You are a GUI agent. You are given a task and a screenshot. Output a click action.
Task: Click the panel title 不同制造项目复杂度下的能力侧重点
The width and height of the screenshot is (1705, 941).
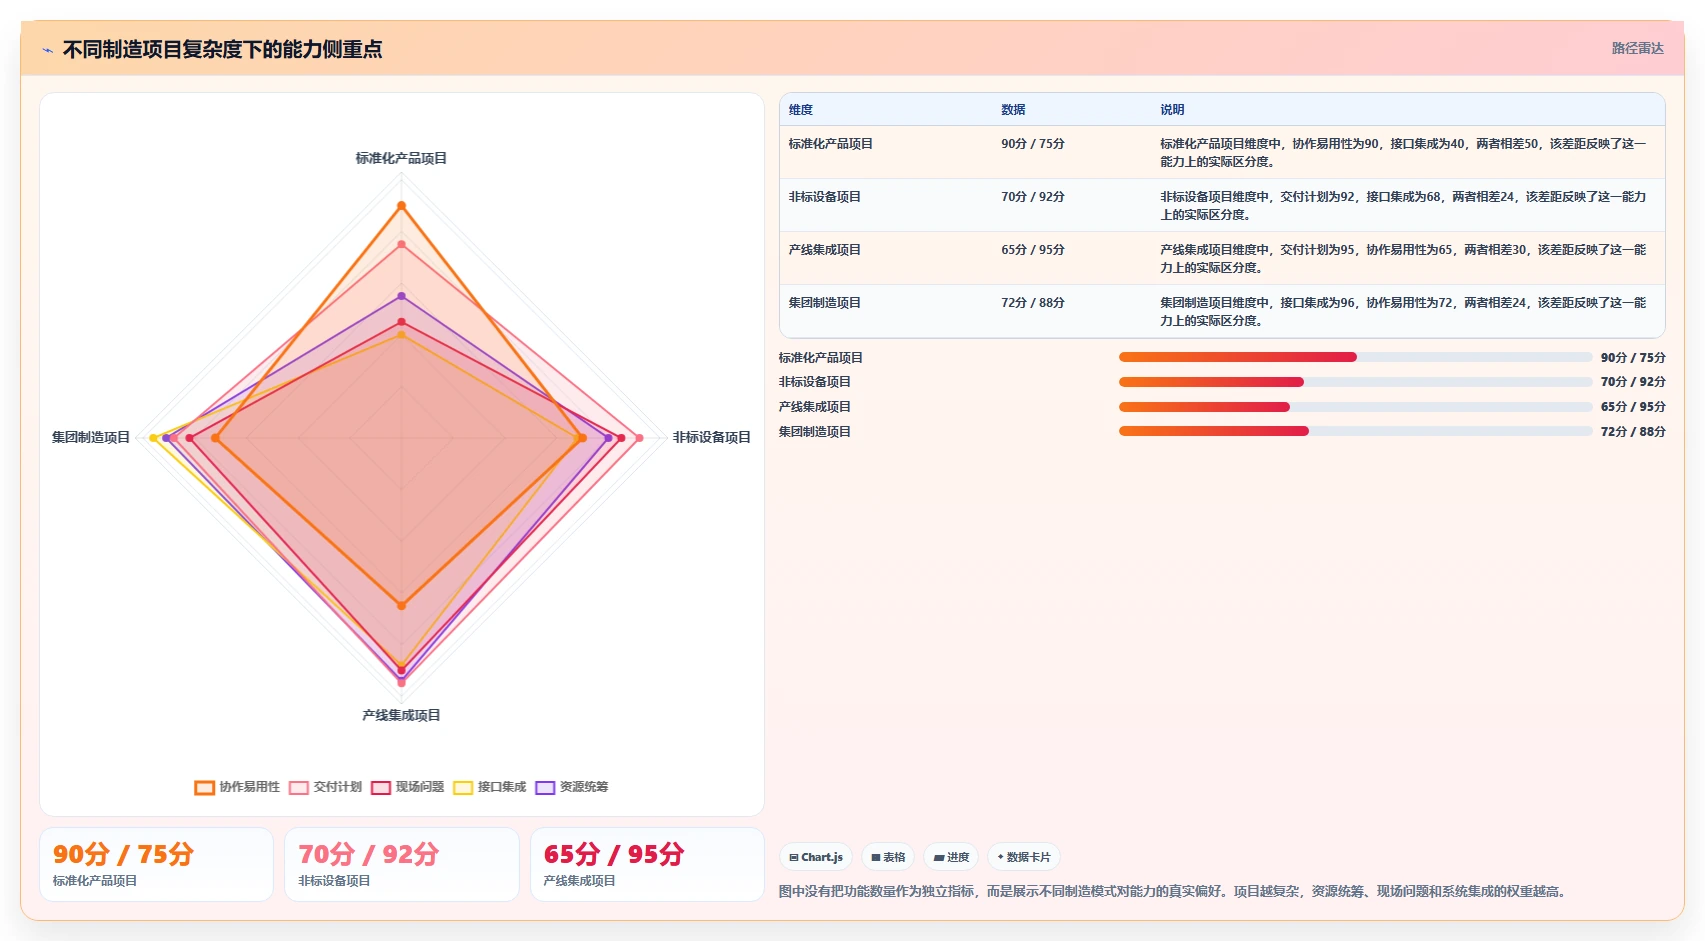click(x=222, y=49)
